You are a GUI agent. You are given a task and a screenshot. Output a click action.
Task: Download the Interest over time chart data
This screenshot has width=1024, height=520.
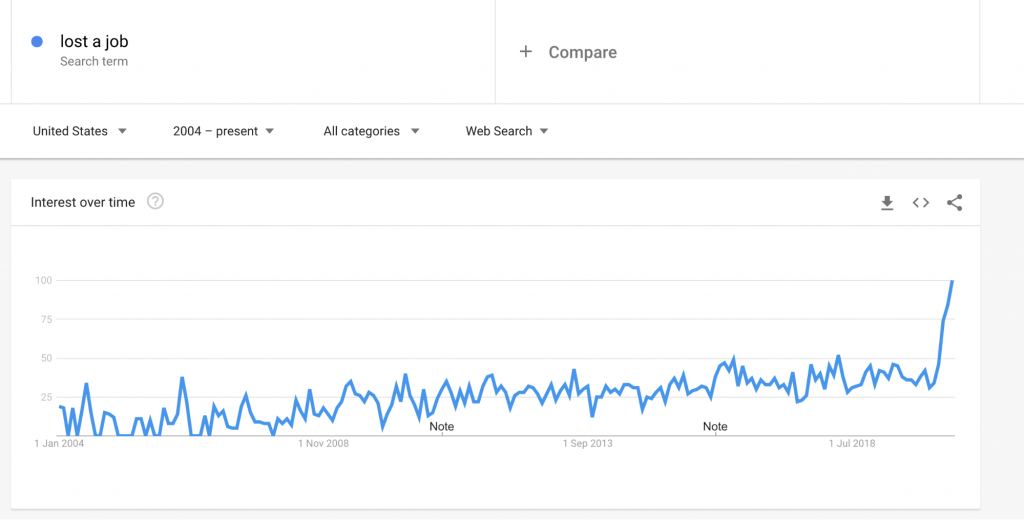point(887,203)
